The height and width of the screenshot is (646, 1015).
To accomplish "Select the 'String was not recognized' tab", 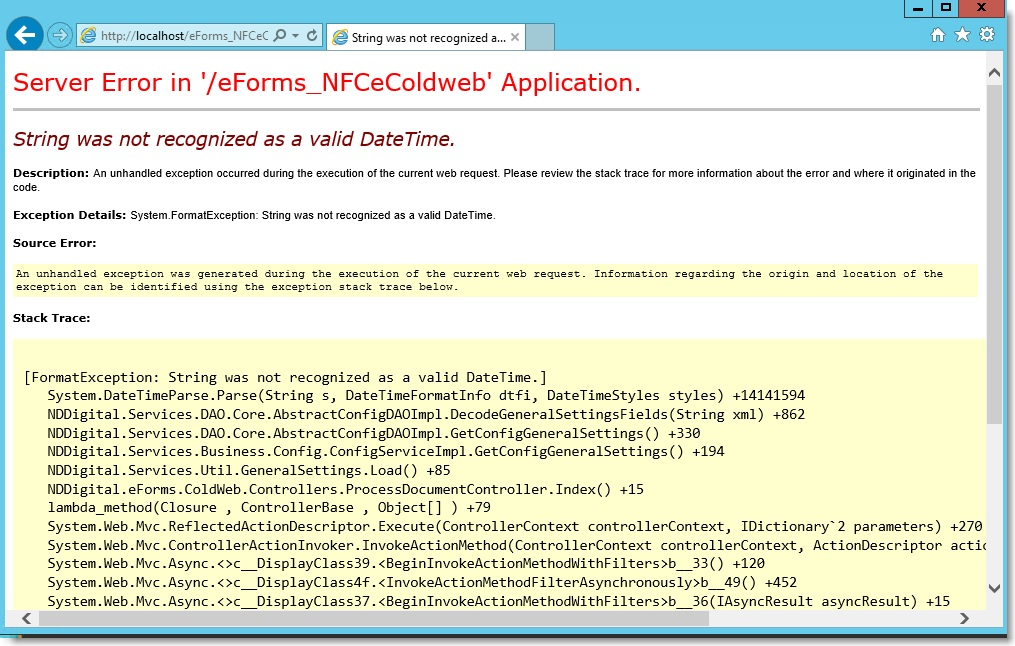I will [420, 38].
